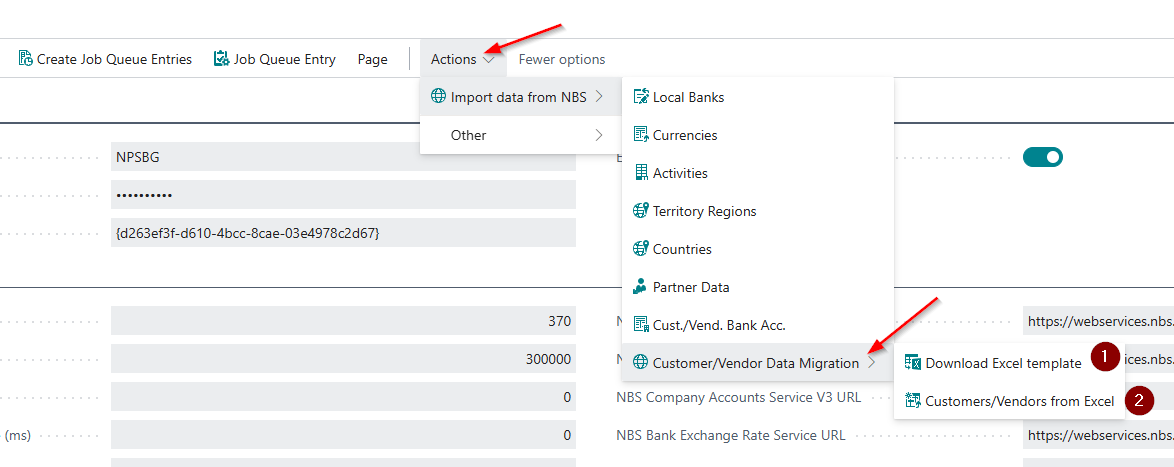Screen dimensions: 1174x467
Task: Open the Page menu button
Action: pyautogui.click(x=372, y=60)
